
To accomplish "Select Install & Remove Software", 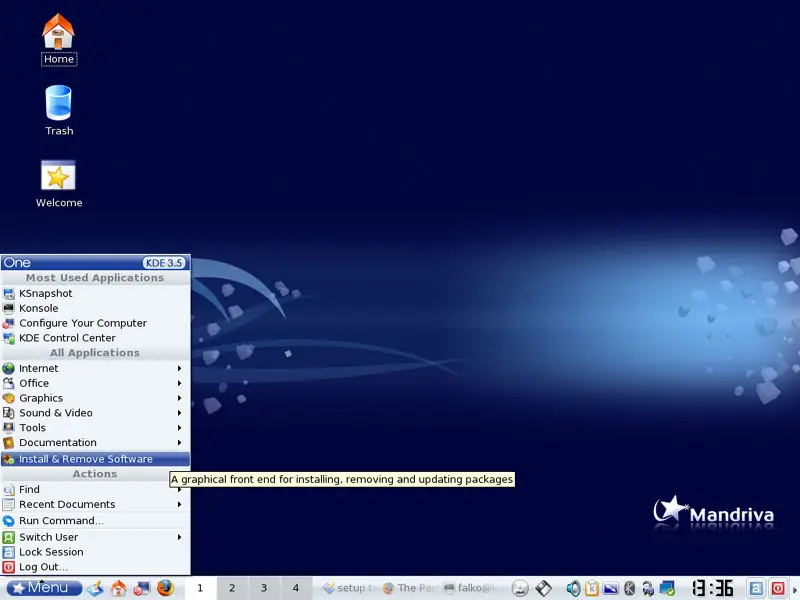I will 95,459.
